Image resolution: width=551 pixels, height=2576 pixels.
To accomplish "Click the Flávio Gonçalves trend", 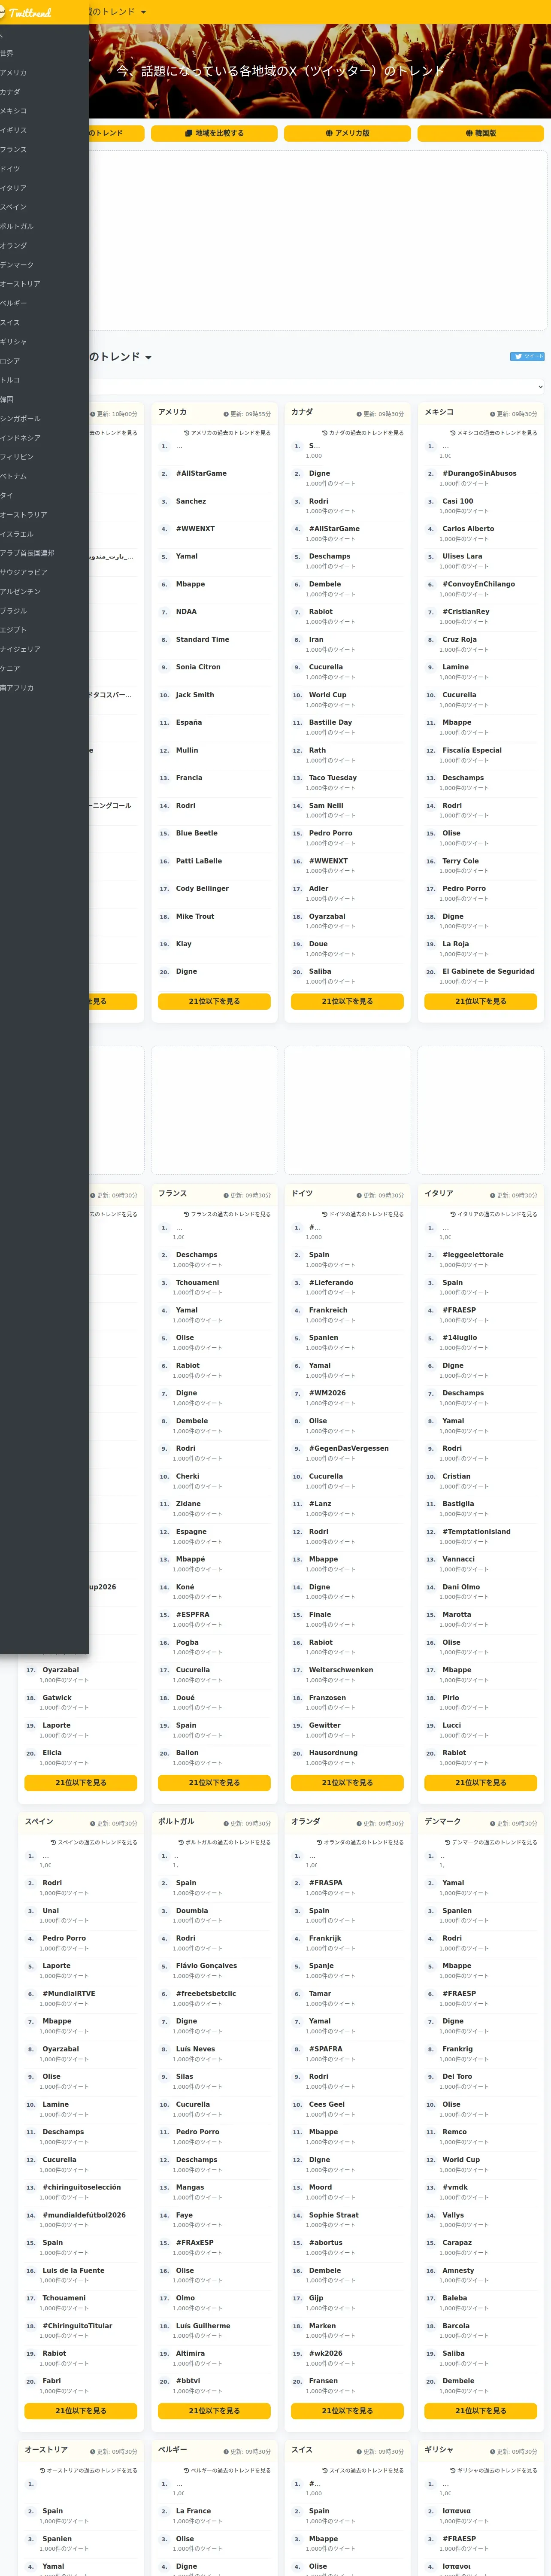I will click(x=207, y=1965).
